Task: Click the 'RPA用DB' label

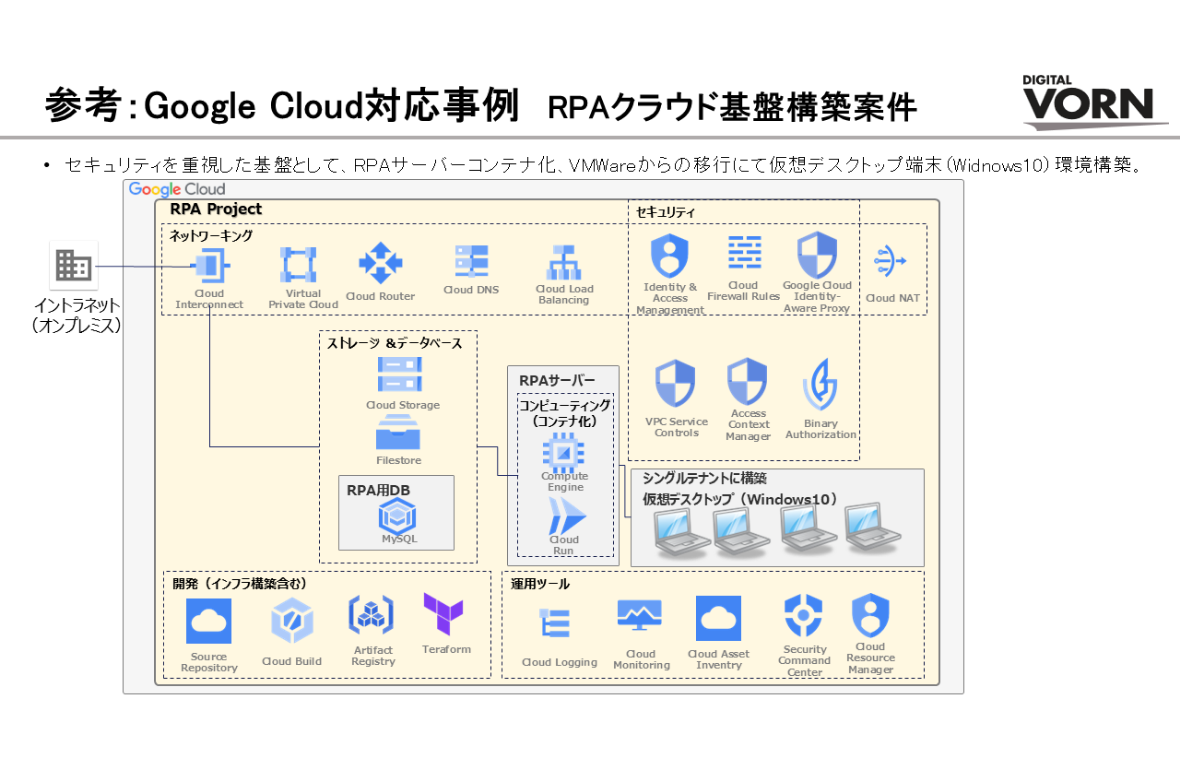Action: click(379, 490)
